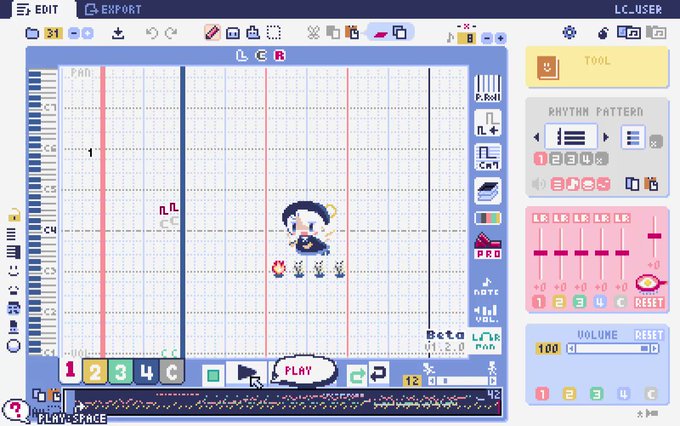The width and height of the screenshot is (680, 426).
Task: Select track C tab
Action: pos(172,372)
